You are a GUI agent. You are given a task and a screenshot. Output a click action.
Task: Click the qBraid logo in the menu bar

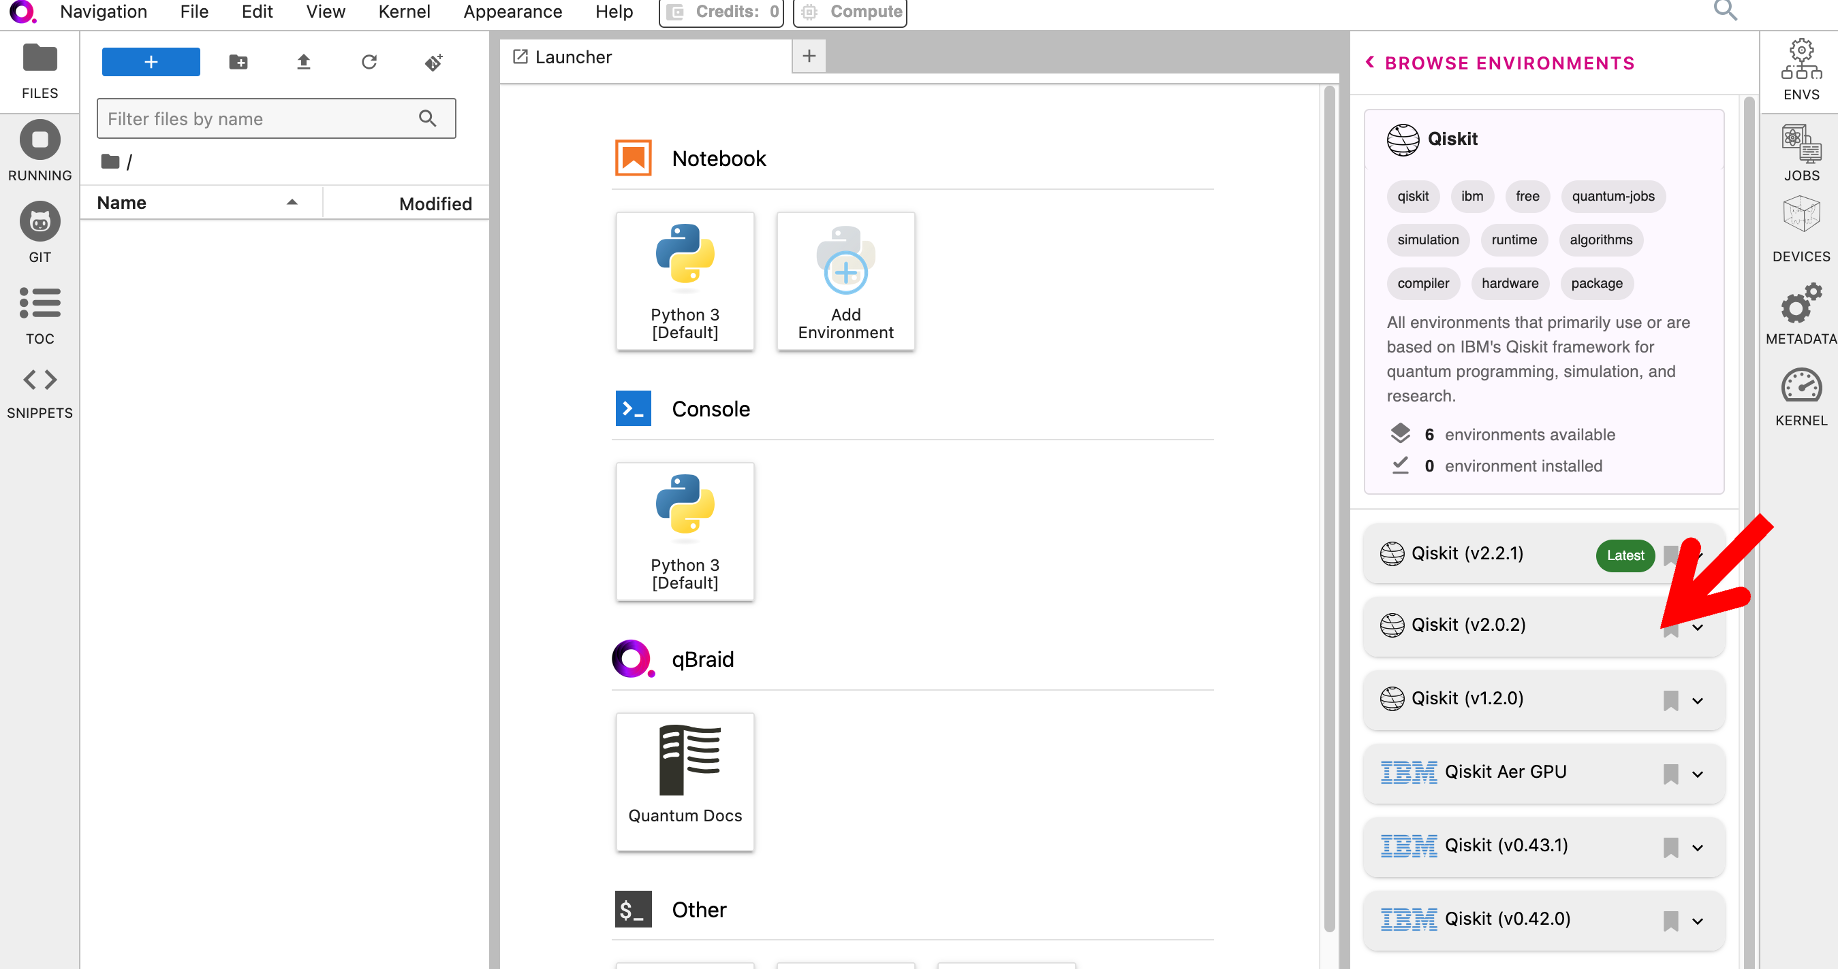tap(22, 12)
